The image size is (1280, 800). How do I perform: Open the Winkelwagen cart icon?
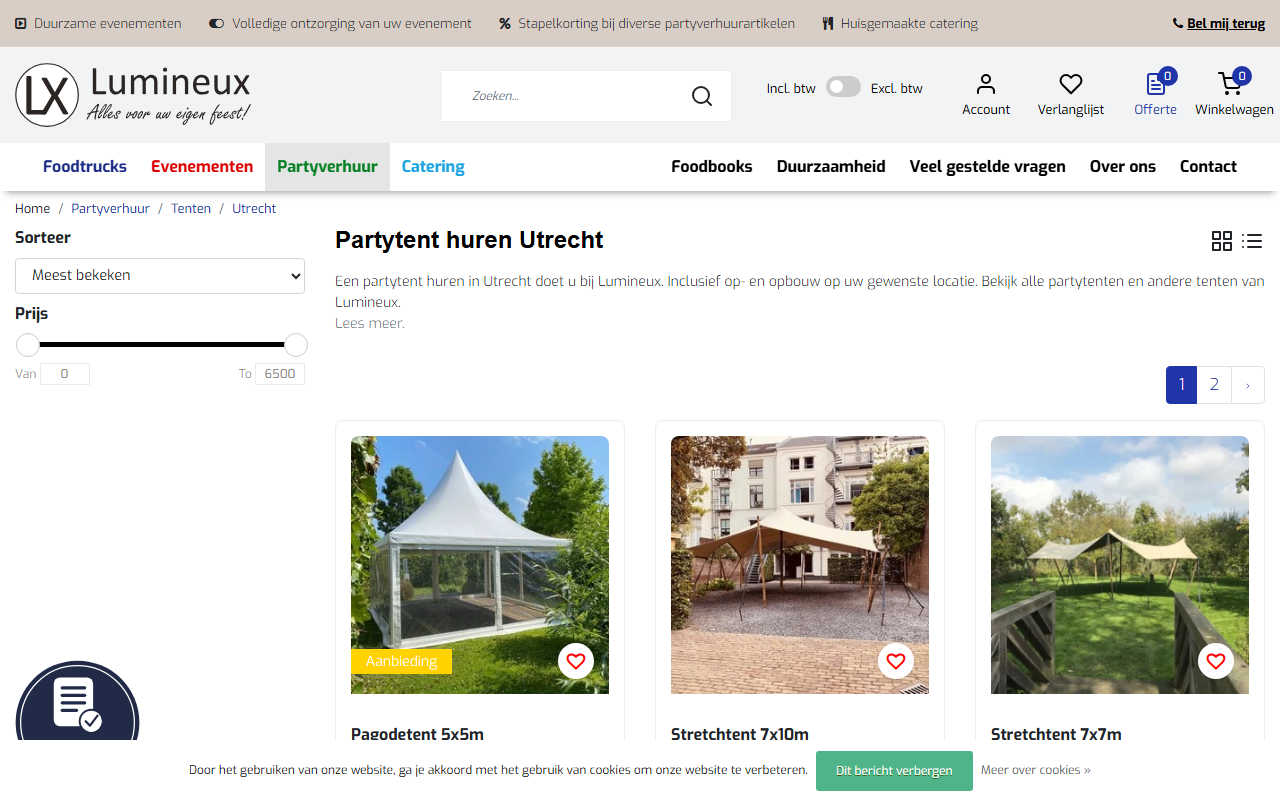click(1231, 84)
